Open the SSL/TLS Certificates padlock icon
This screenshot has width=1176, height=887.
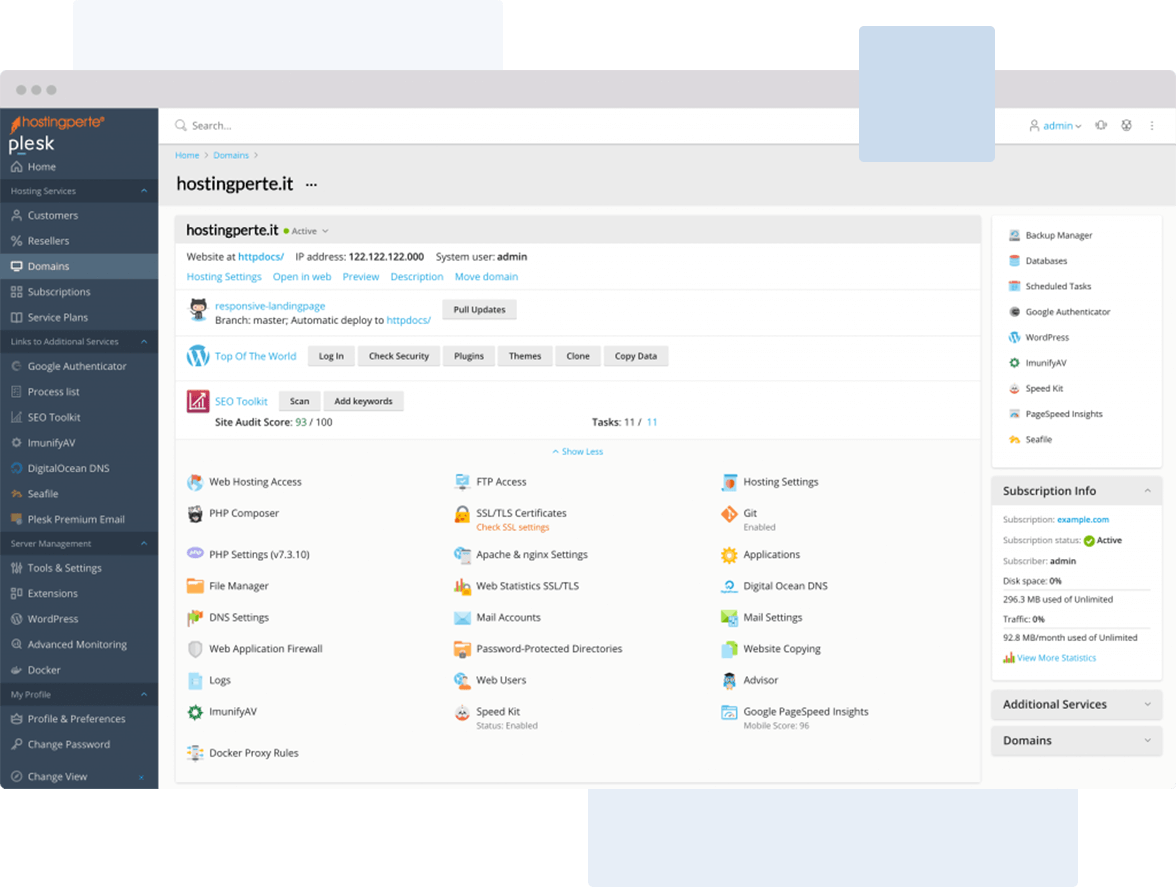(462, 515)
